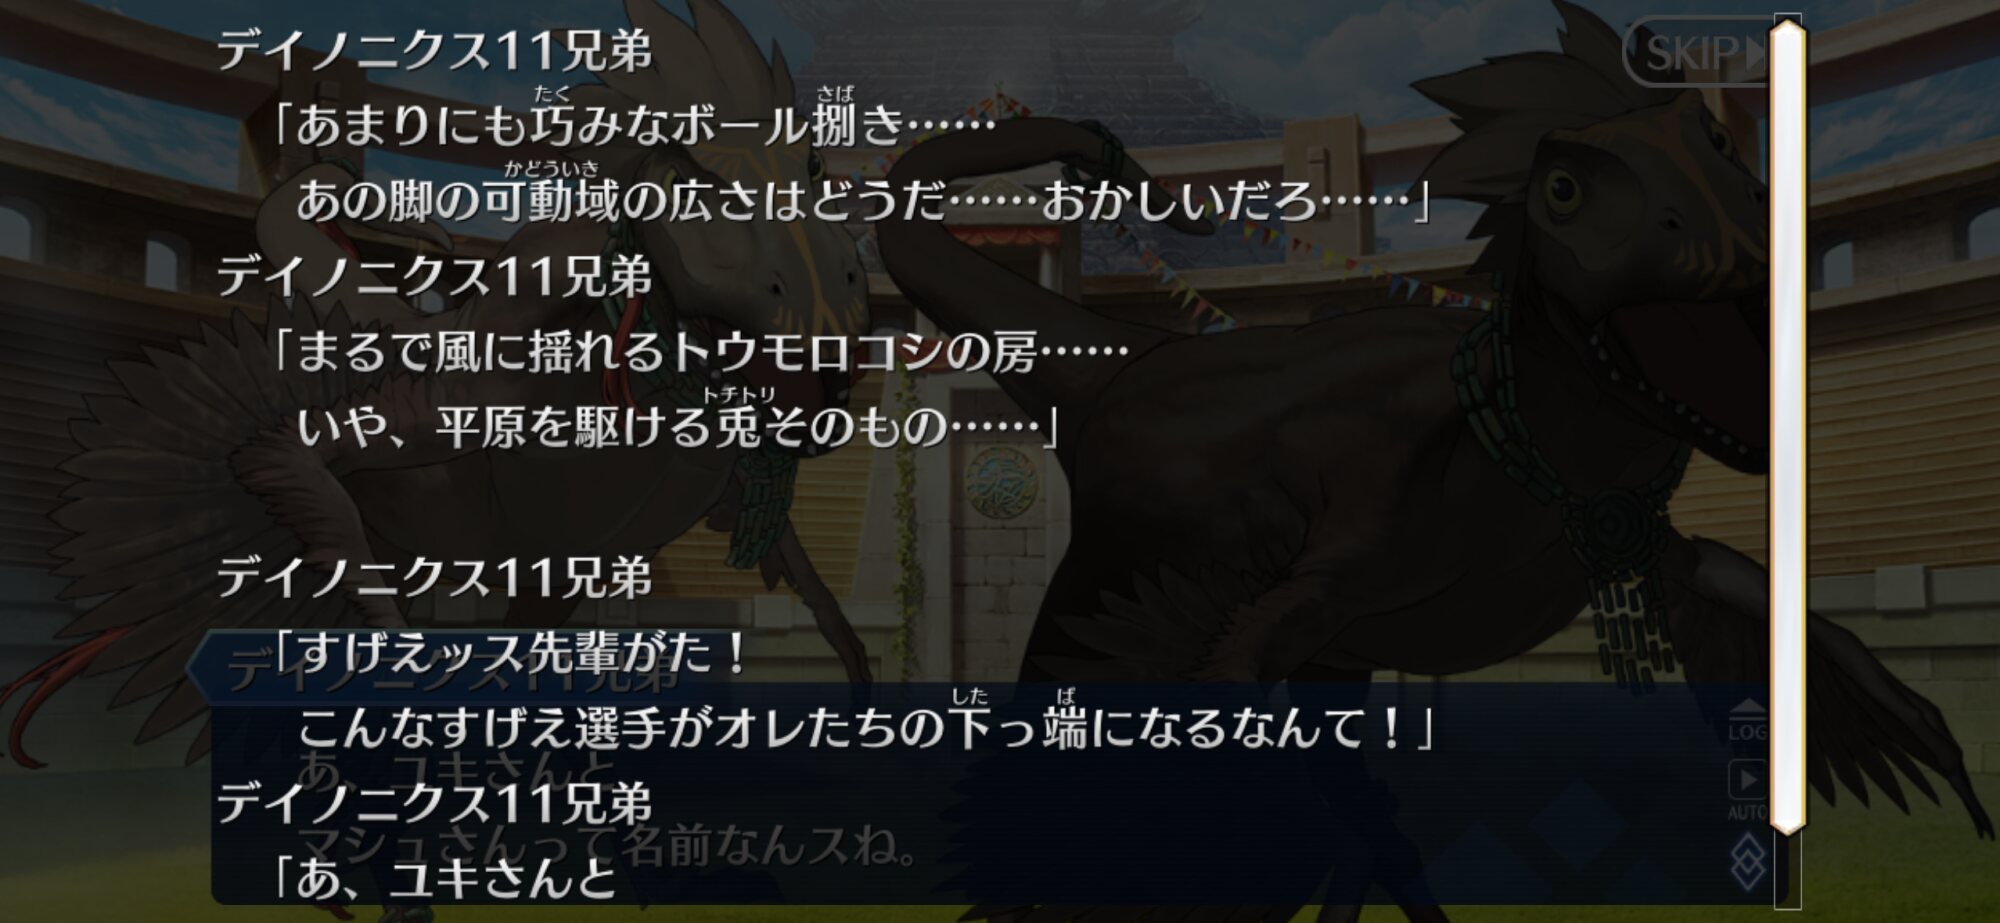Click the speaker name above あ、ユキさんと

pyautogui.click(x=434, y=804)
